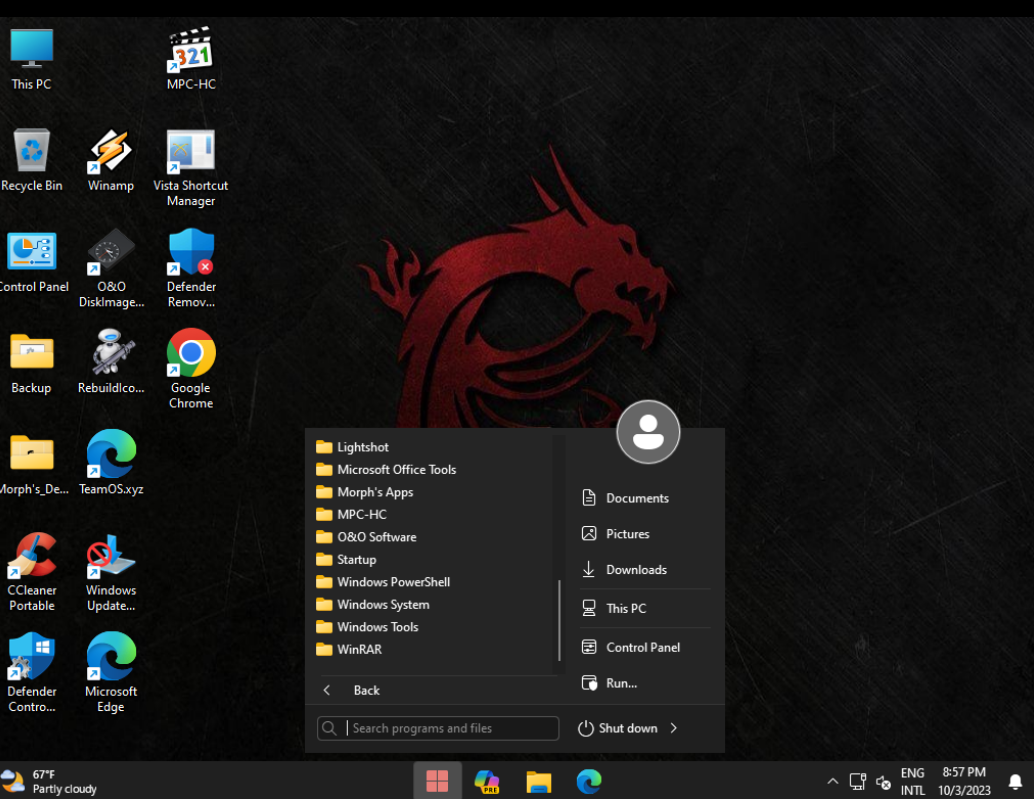
Task: Select the Backup folder on desktop
Action: coord(31,363)
